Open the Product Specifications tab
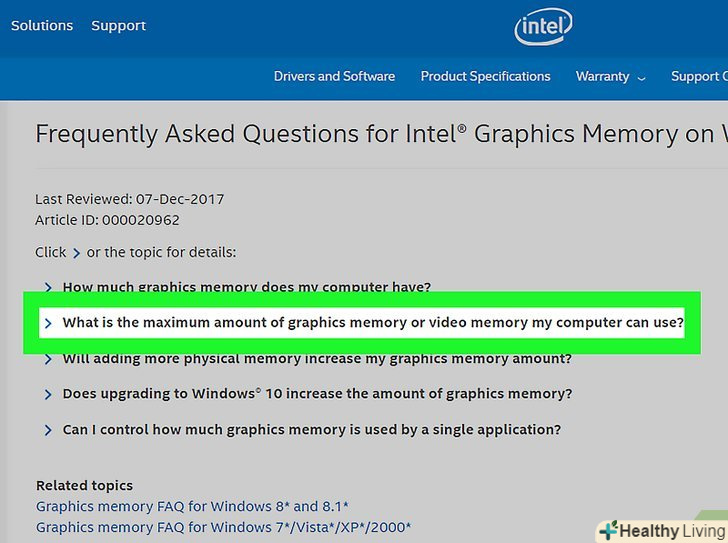The height and width of the screenshot is (543, 728). point(485,76)
